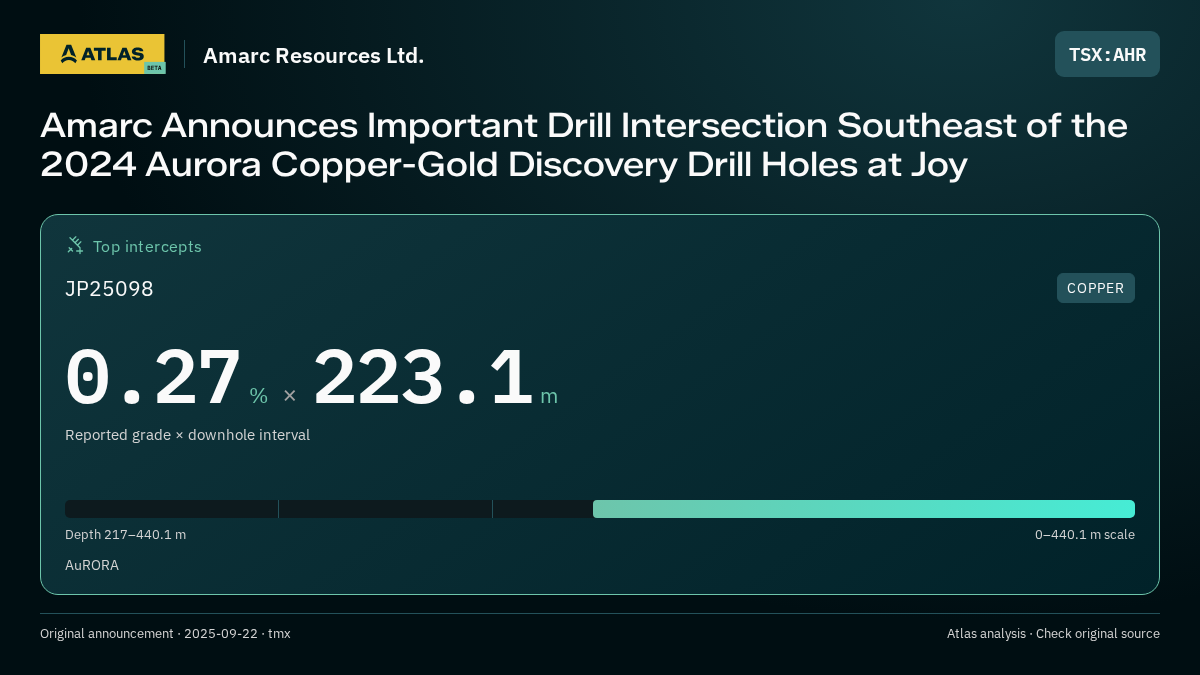Click the Top intercepts drill icon
Image resolution: width=1200 pixels, height=675 pixels.
click(75, 245)
